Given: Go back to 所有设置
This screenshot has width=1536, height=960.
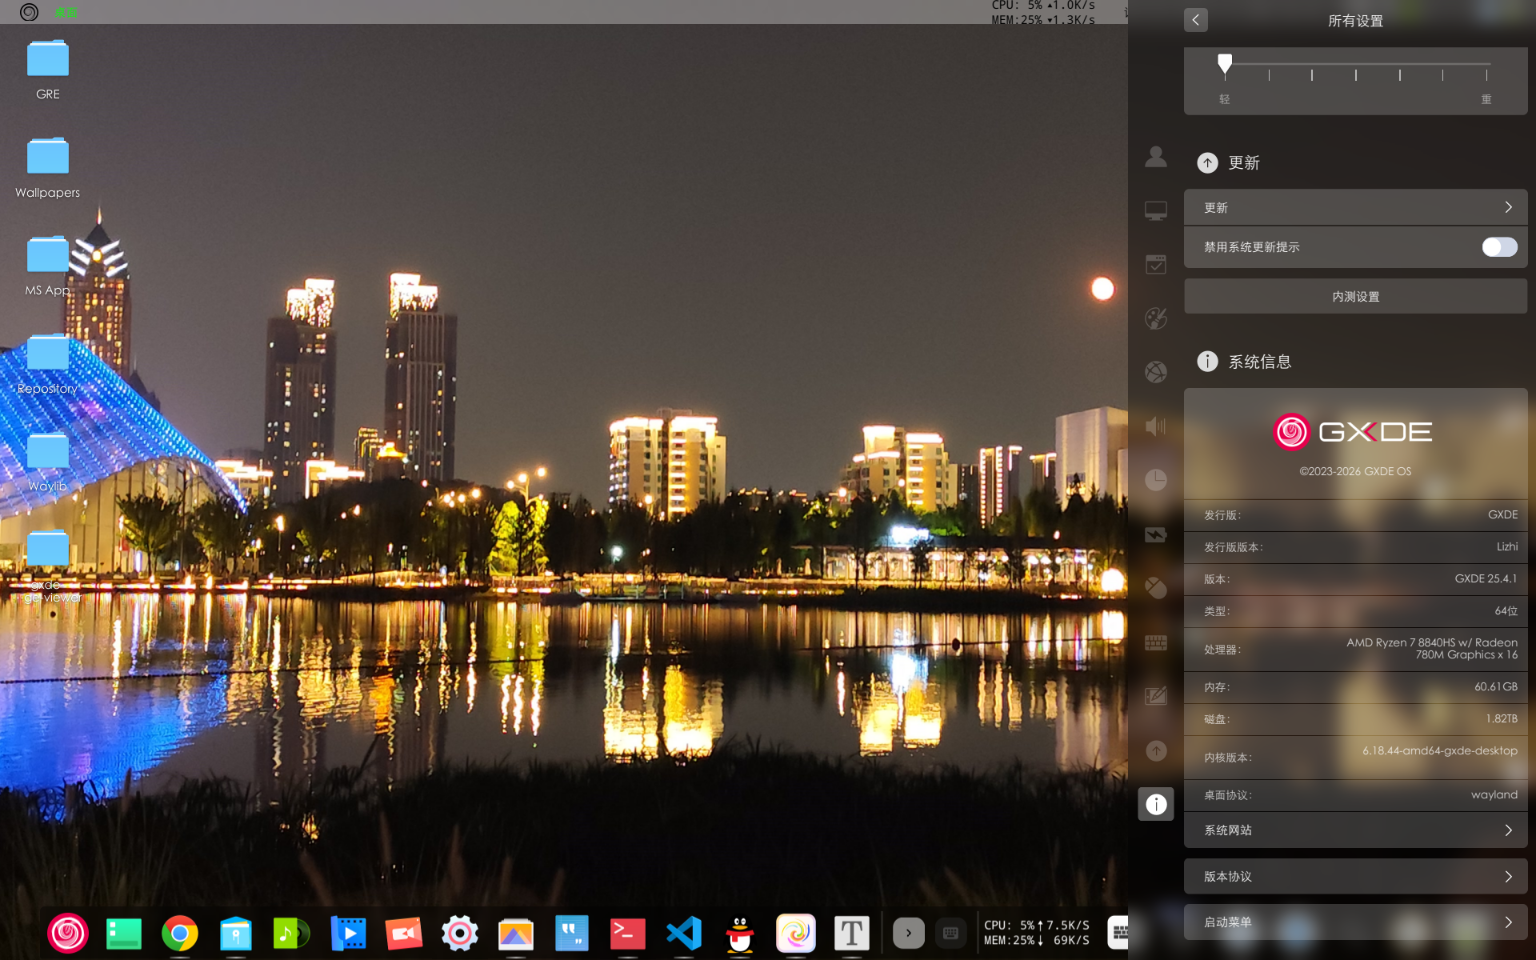Looking at the screenshot, I should tap(1196, 20).
